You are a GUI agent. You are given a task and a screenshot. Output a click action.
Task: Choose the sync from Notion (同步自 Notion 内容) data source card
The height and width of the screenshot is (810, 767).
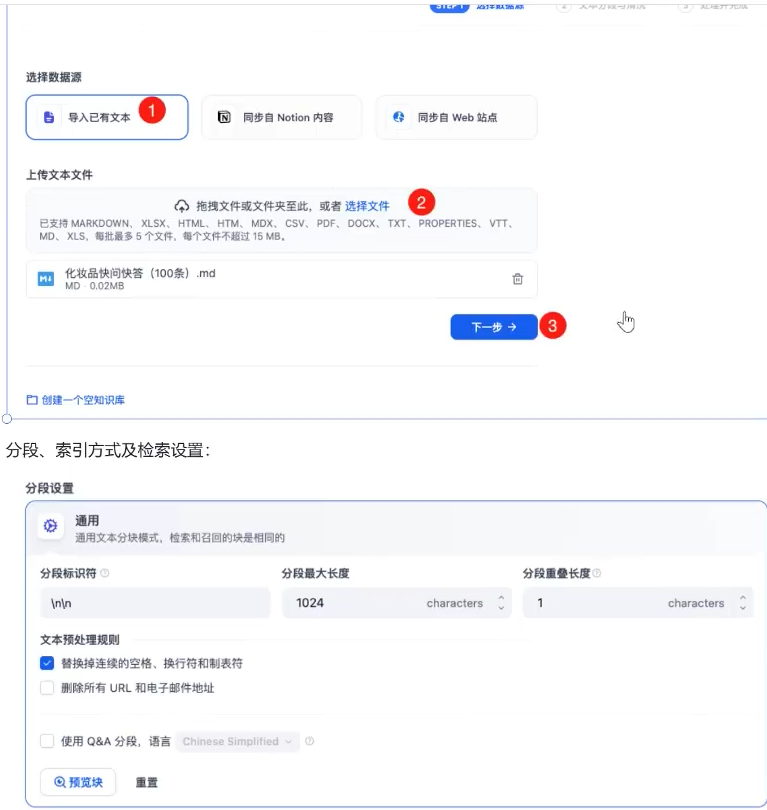point(281,117)
